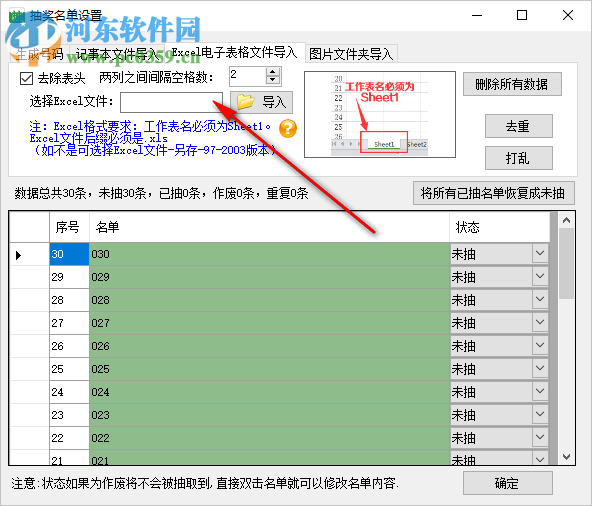Click 将所有已抽名单恢复成未抽 button
Viewport: 592px width, 506px height.
(493, 193)
